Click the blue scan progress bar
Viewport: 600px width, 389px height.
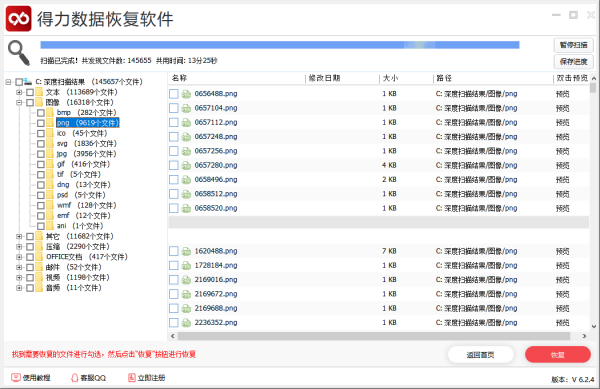pos(280,45)
